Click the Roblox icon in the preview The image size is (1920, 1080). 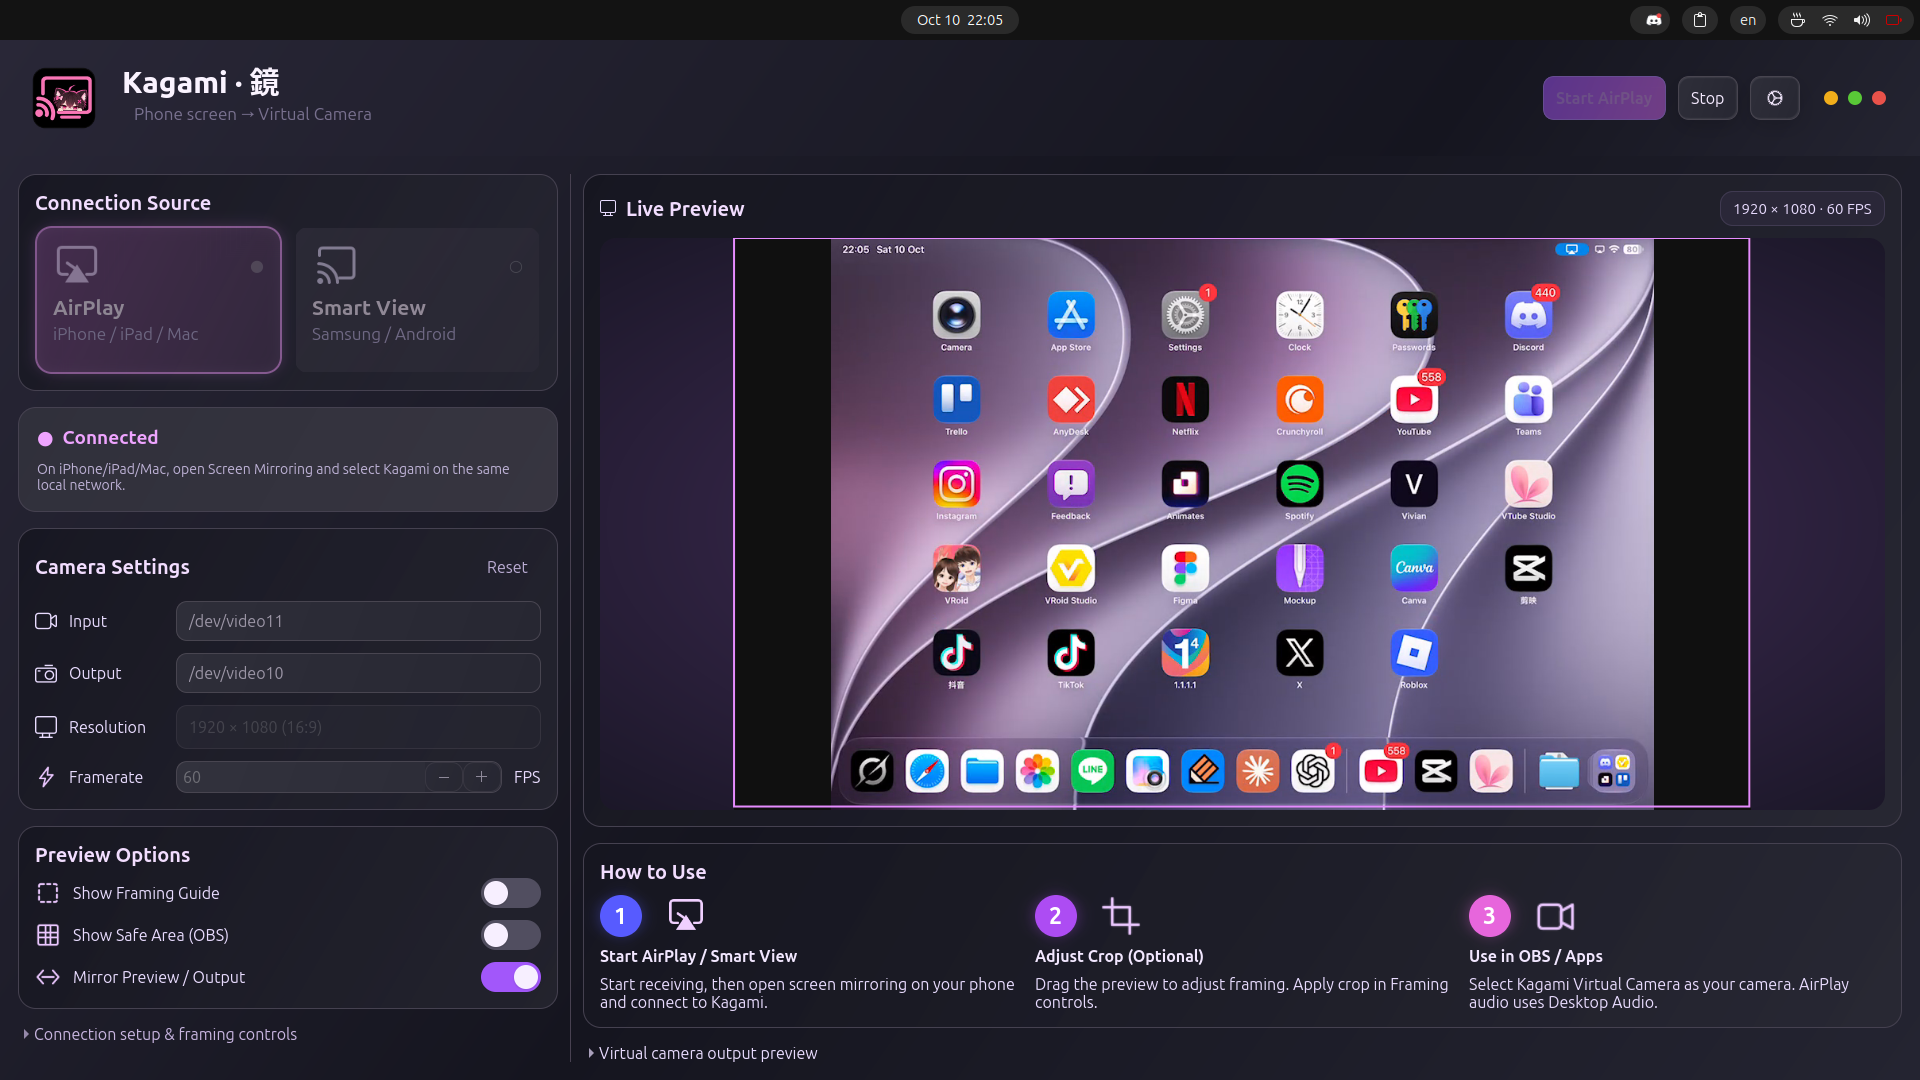pyautogui.click(x=1414, y=654)
